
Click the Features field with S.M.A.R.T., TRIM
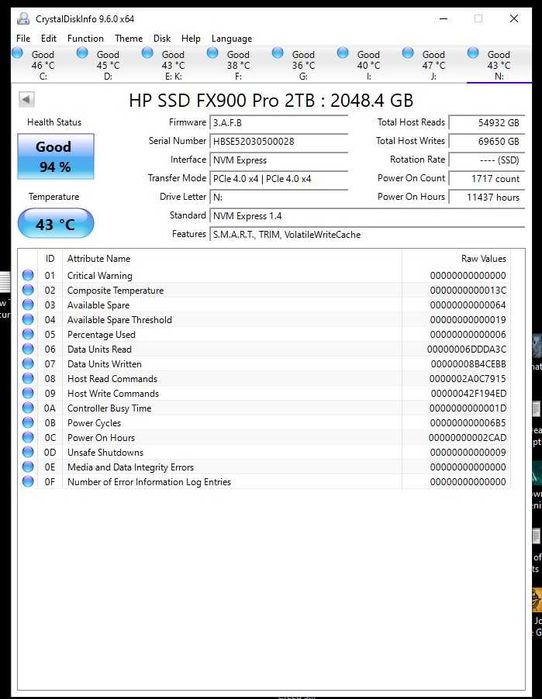pyautogui.click(x=367, y=234)
